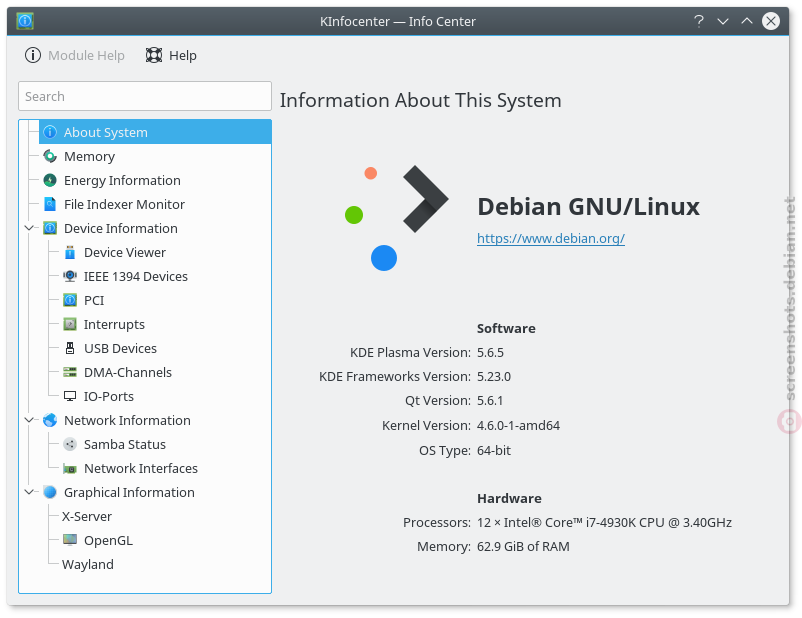Click the Network Information globe icon
This screenshot has width=802, height=618.
tap(50, 421)
